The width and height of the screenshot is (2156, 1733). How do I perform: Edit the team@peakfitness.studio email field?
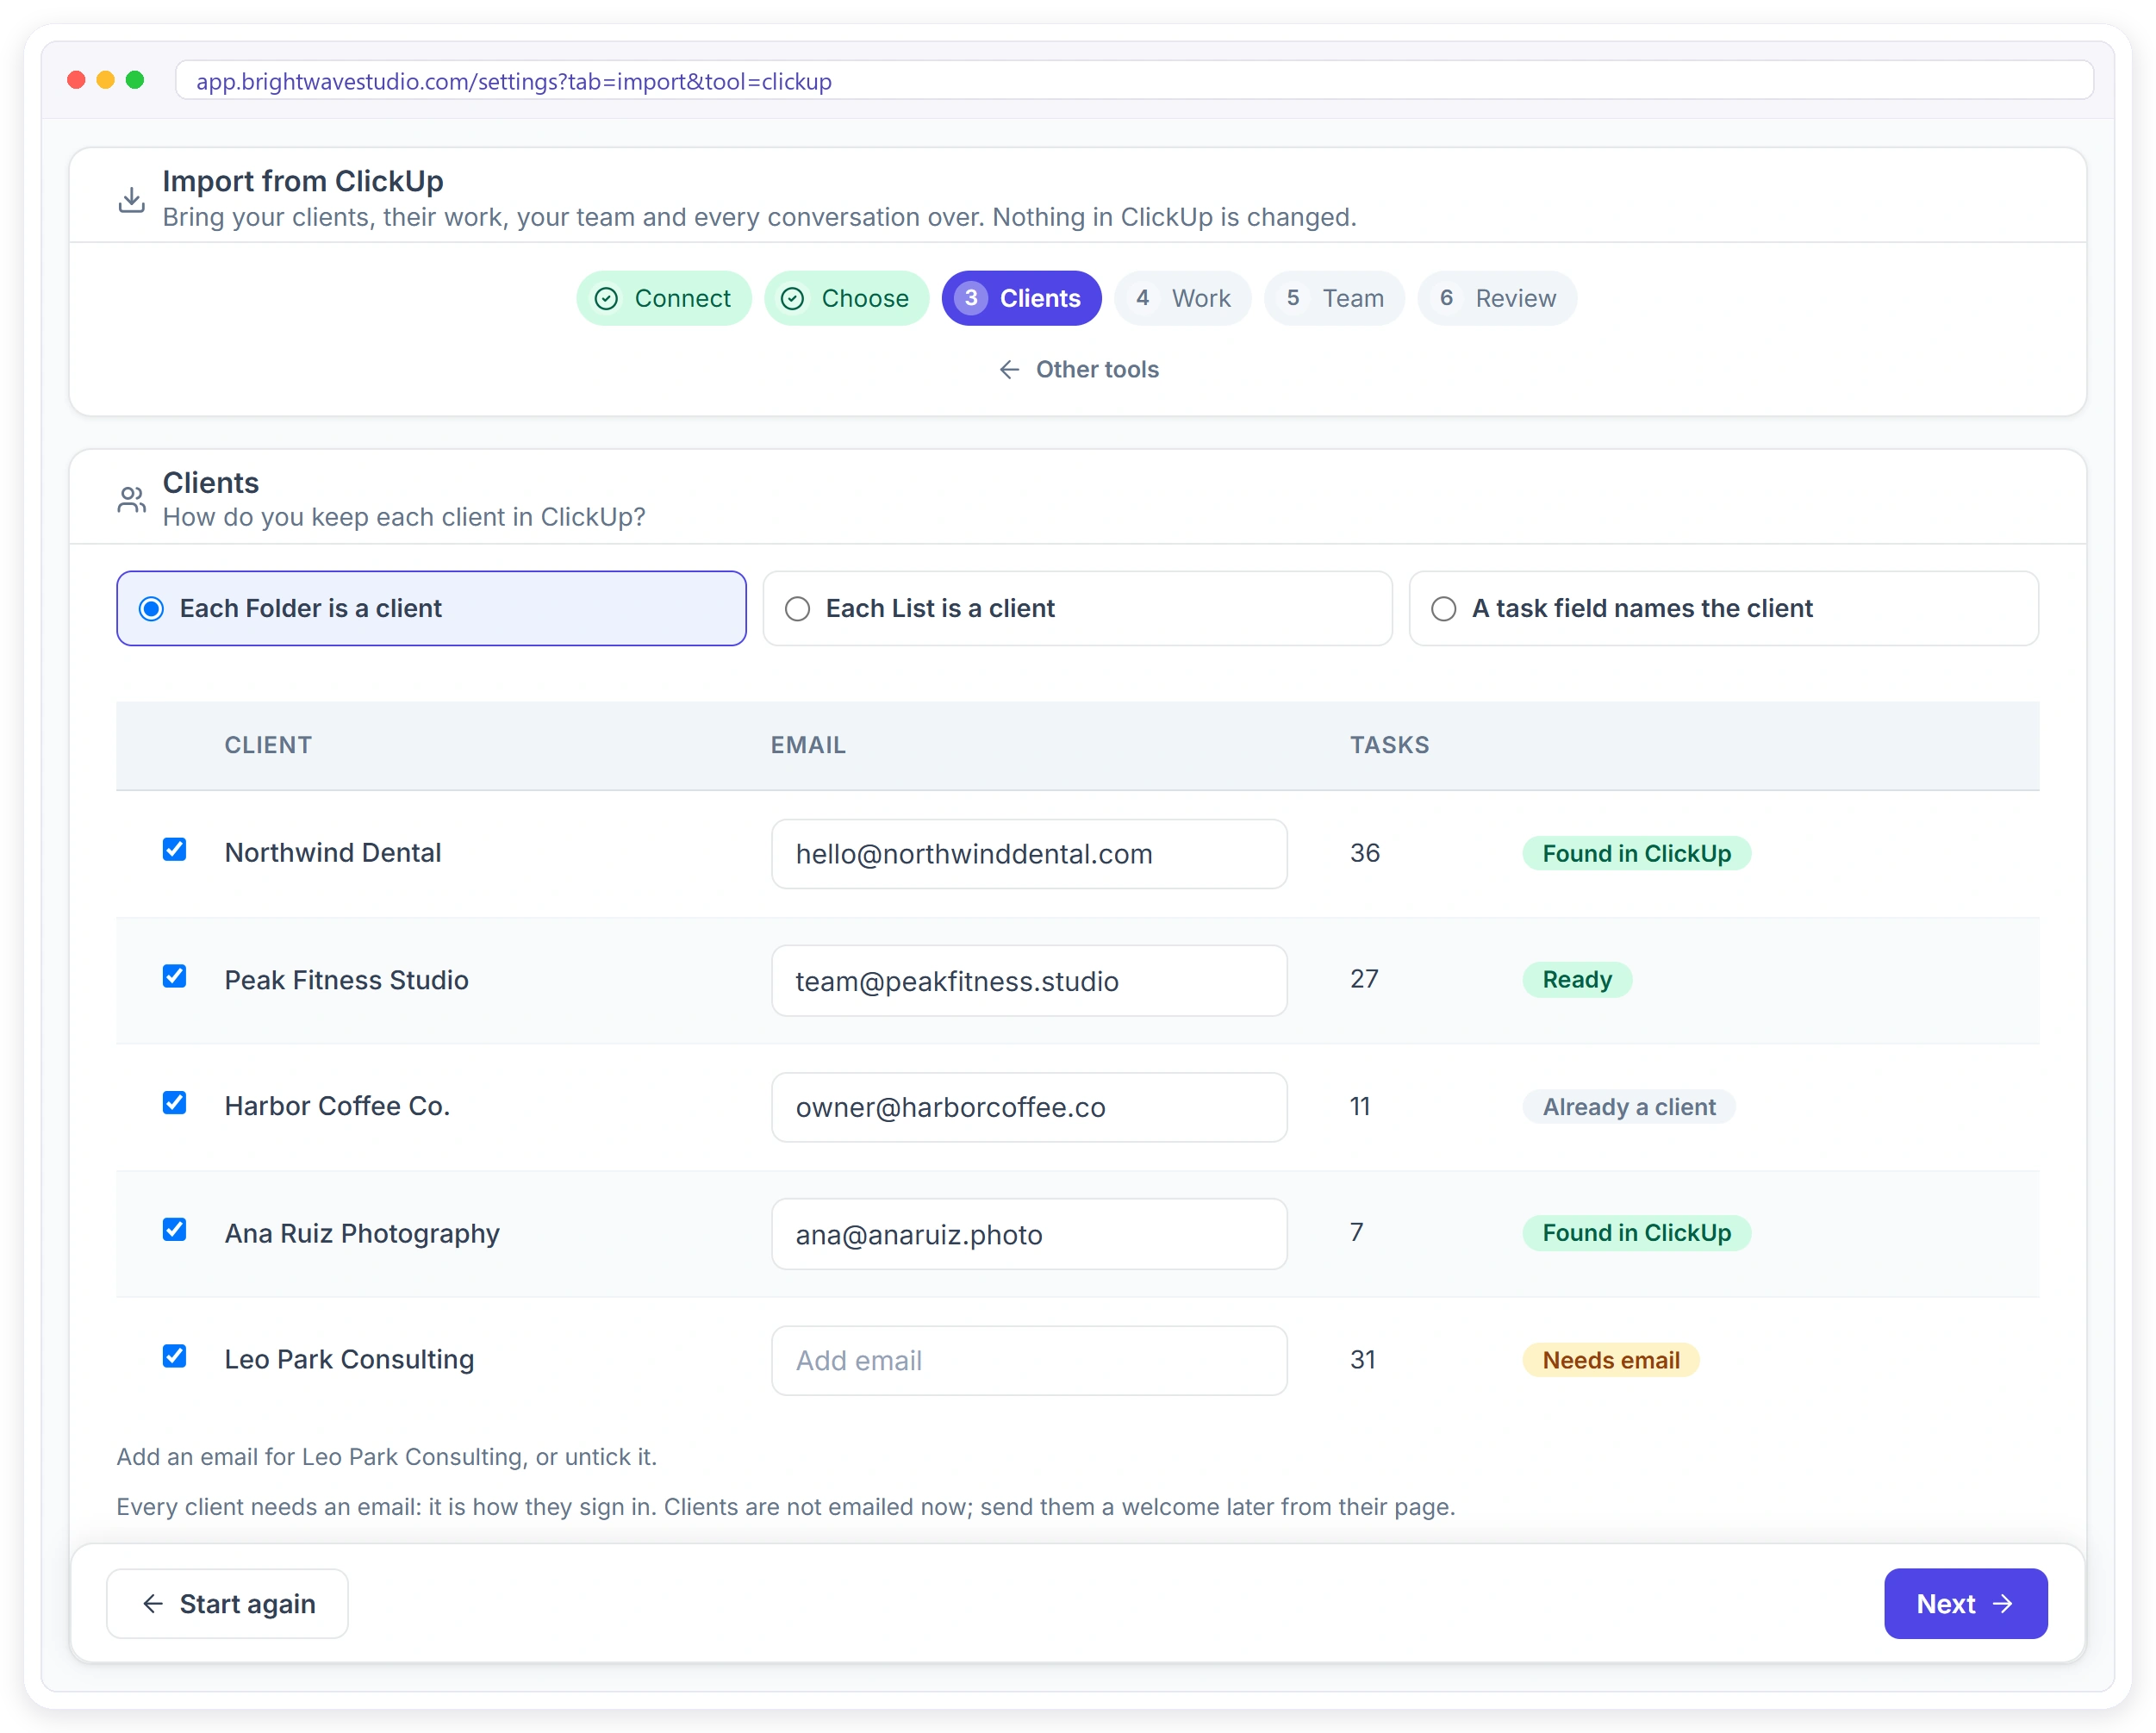click(1029, 981)
